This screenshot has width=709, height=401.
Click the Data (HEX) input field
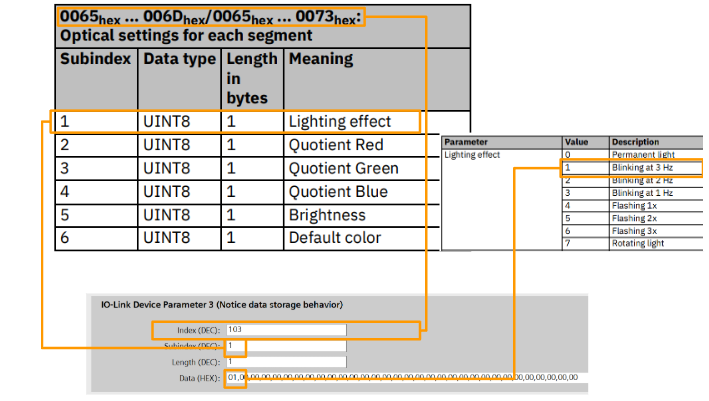point(400,377)
